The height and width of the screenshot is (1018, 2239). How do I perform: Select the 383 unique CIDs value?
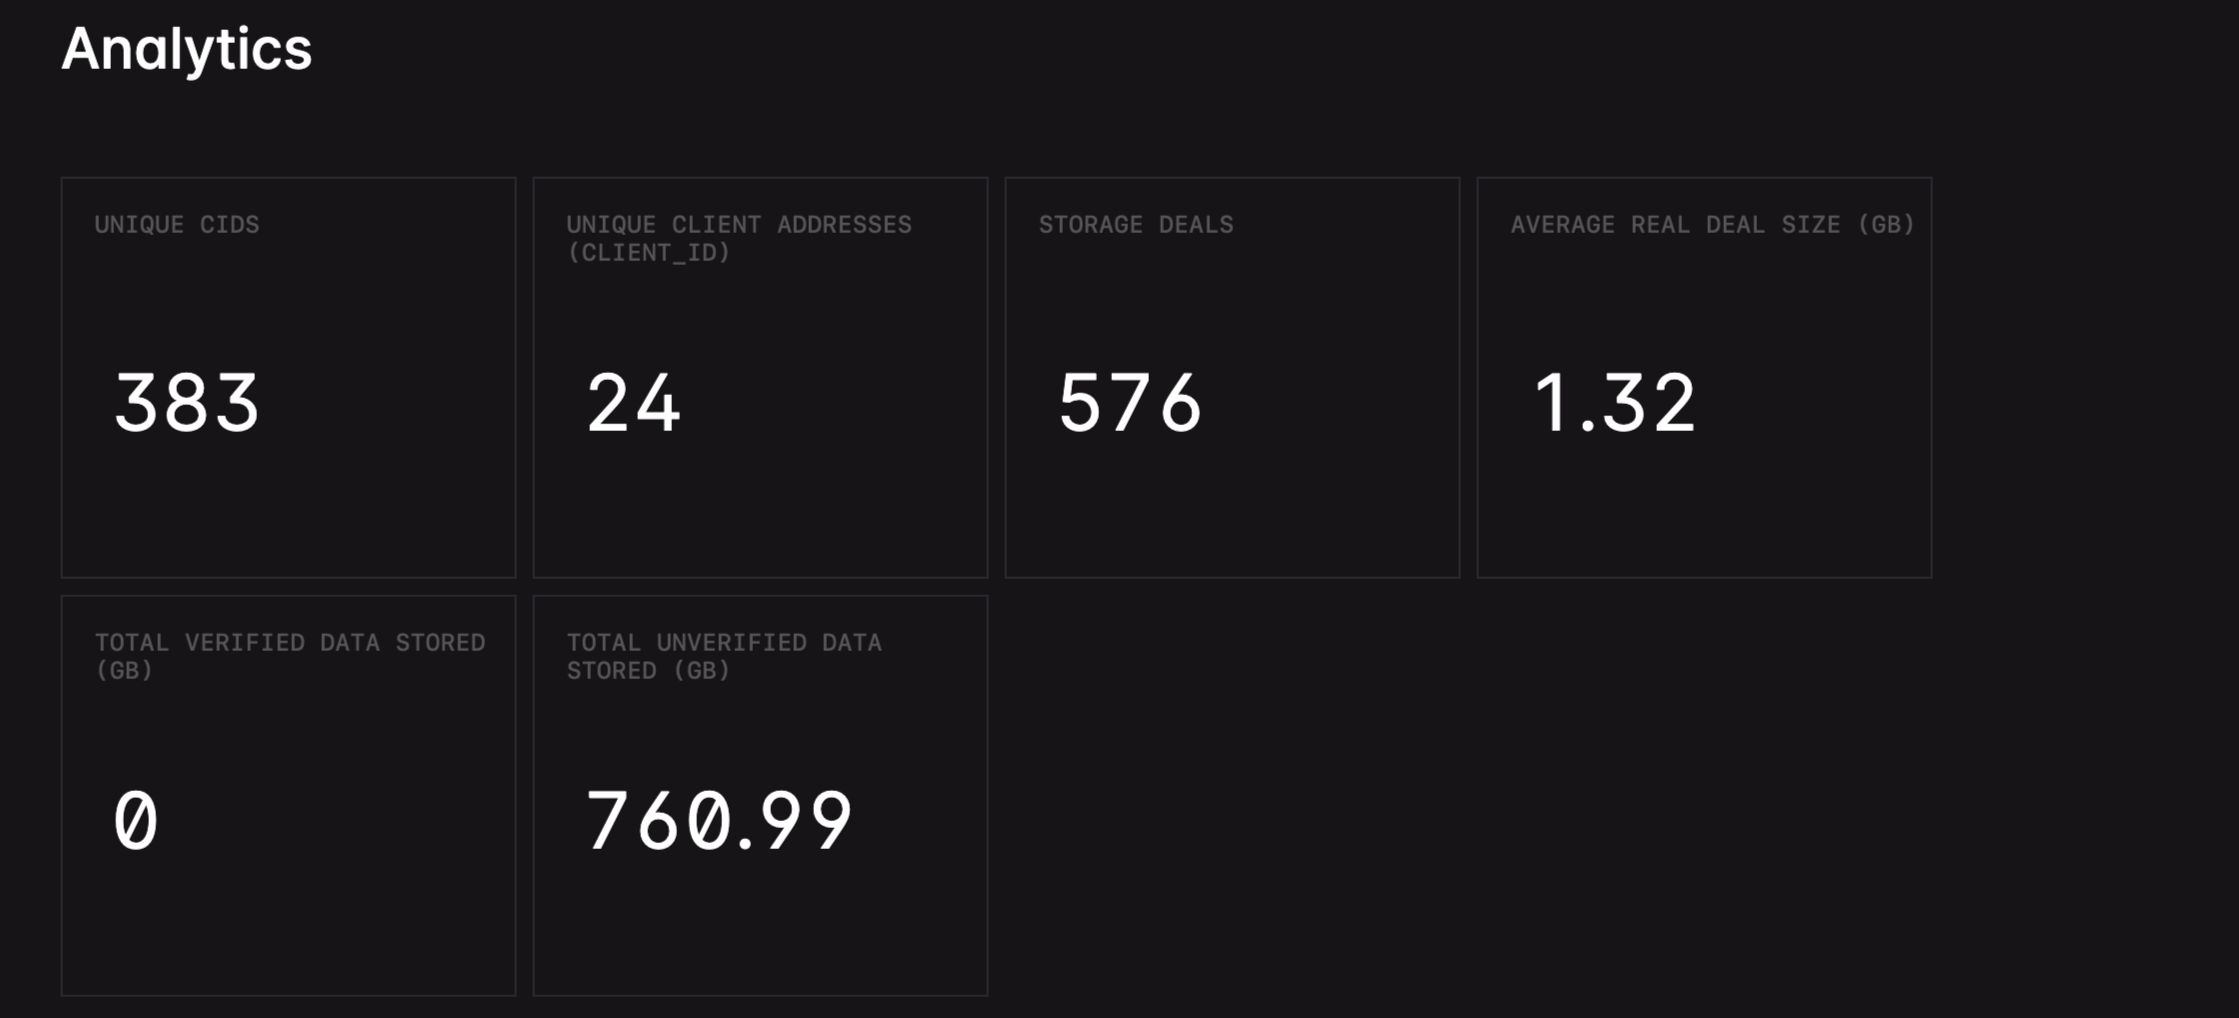(x=187, y=403)
